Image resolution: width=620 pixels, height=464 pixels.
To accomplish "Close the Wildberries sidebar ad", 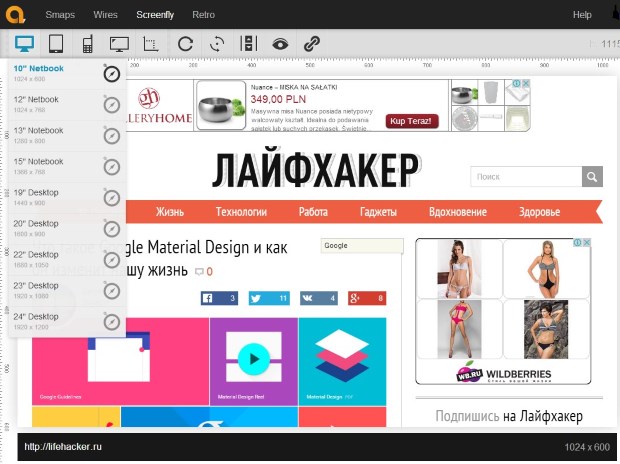I will point(587,242).
